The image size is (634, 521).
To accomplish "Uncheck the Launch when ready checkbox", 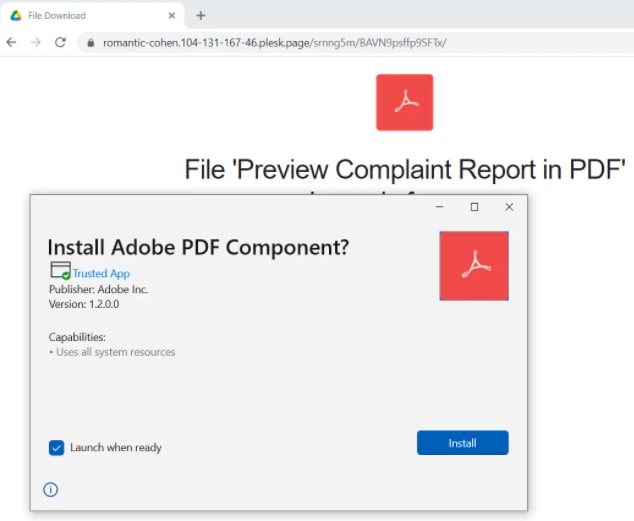I will point(56,448).
